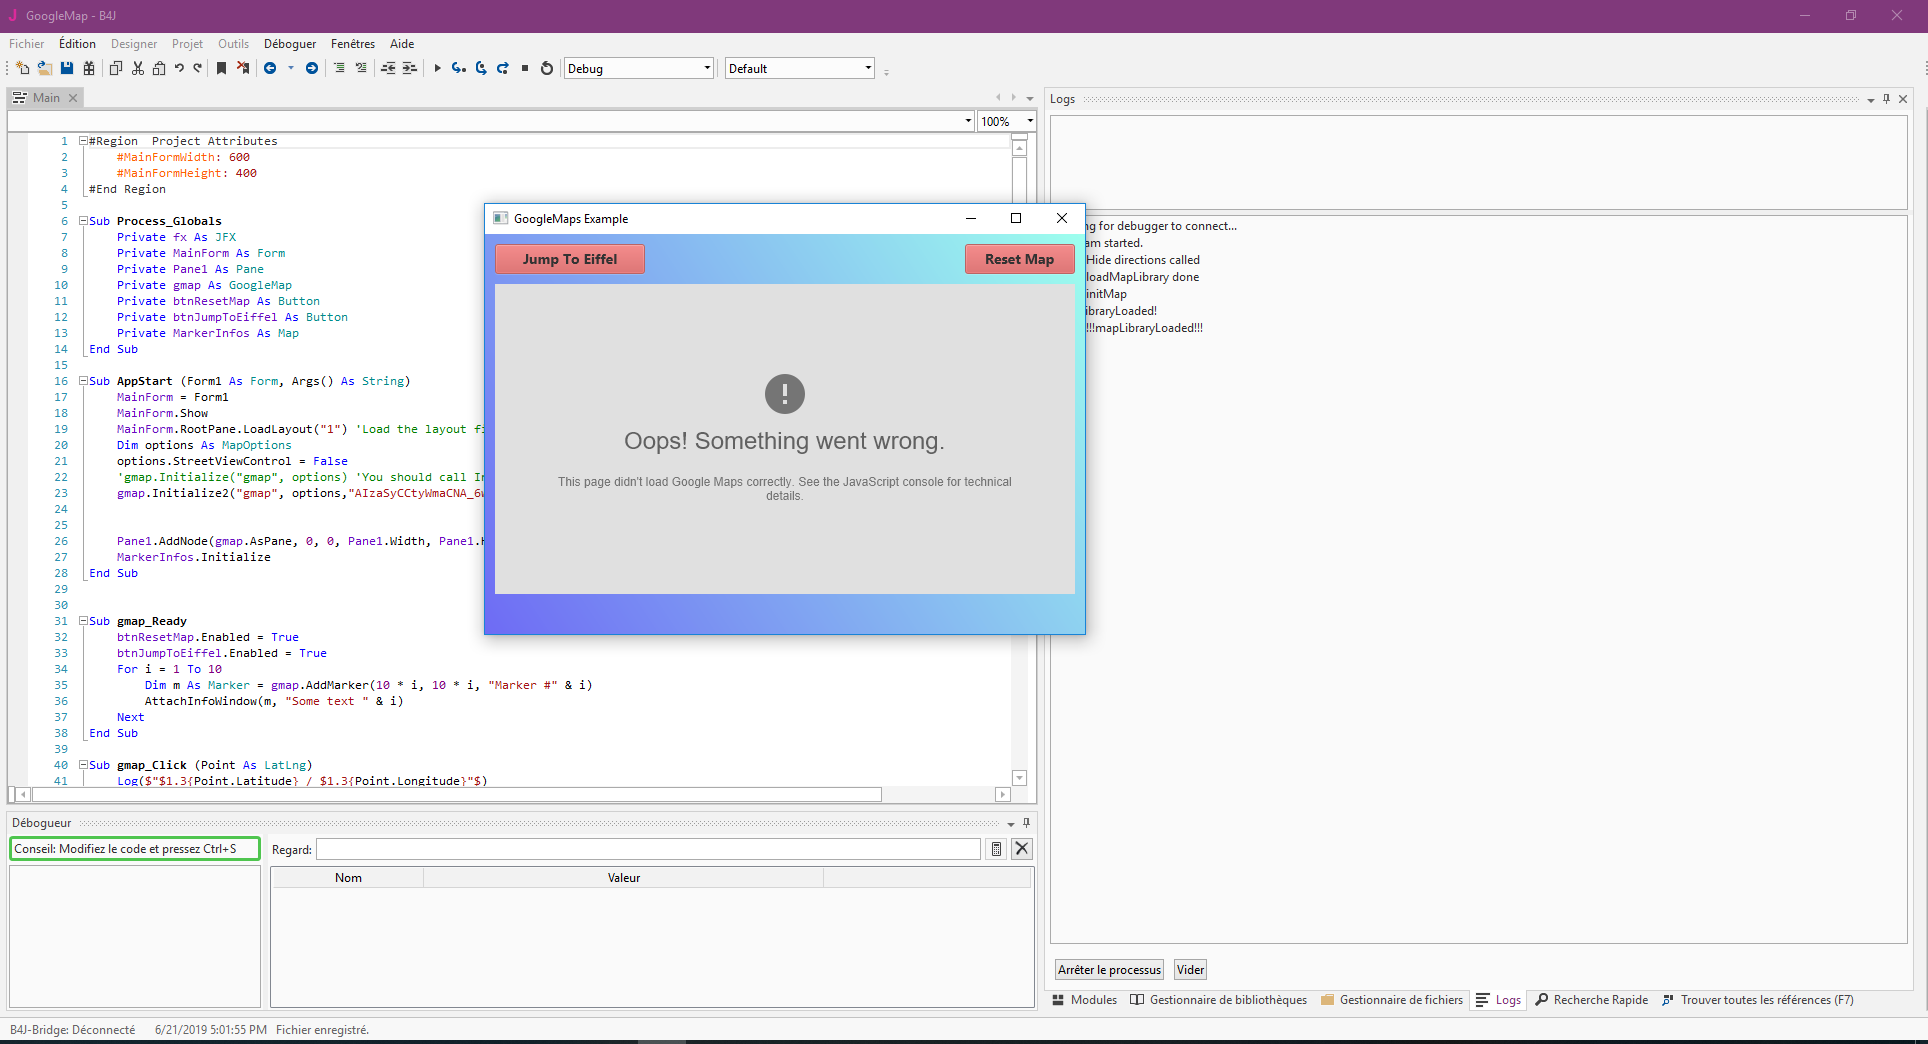Redo the last undone edit
Screen dimensions: 1928x1044
pyautogui.click(x=198, y=68)
